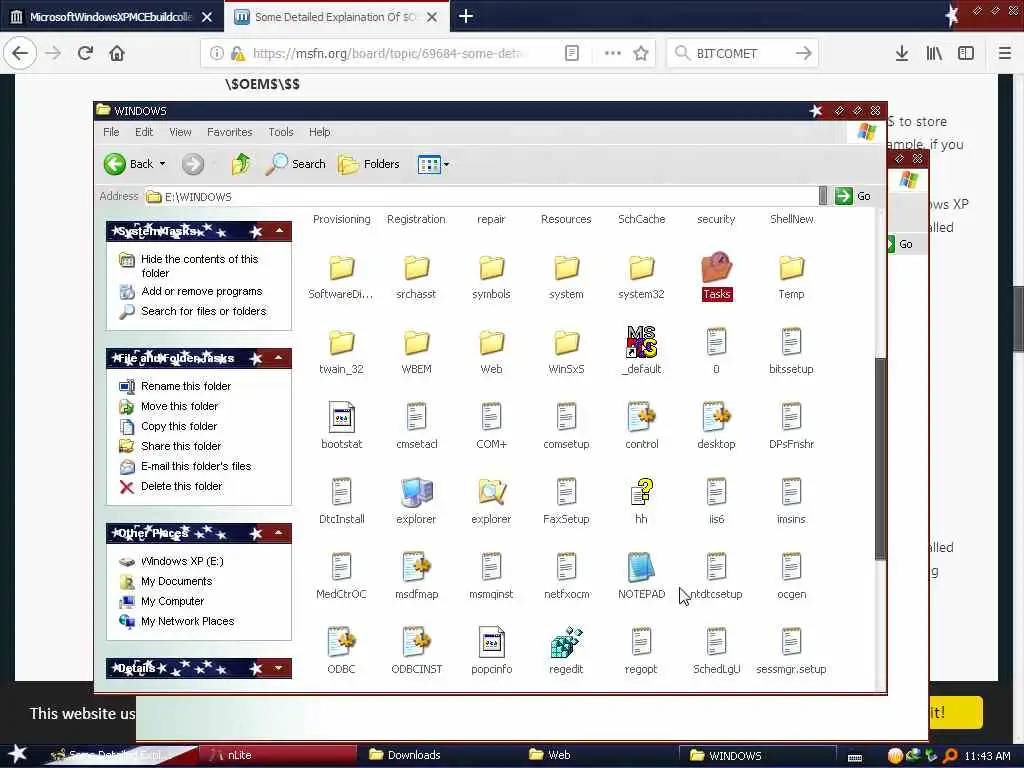Click the Back button in Explorer
This screenshot has width=1024, height=768.
pyautogui.click(x=128, y=164)
